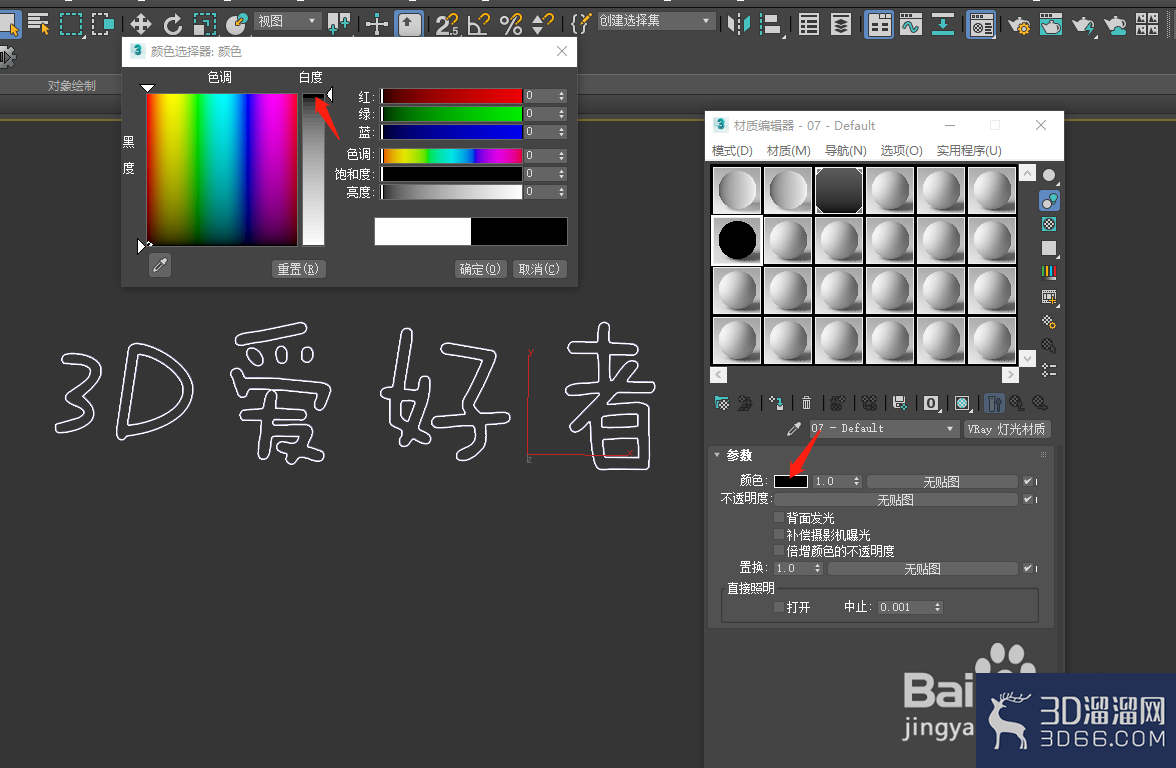Uncheck the map checkbox in 置换 row

[x=1028, y=568]
